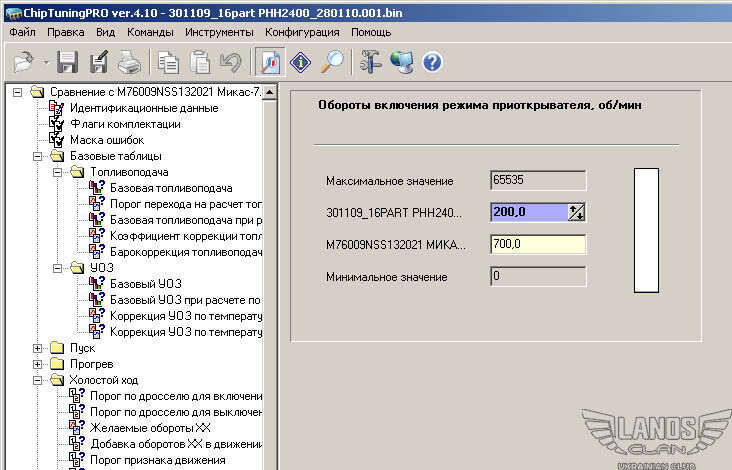Expand the Пуск tree folder
The image size is (732, 470).
(x=39, y=348)
